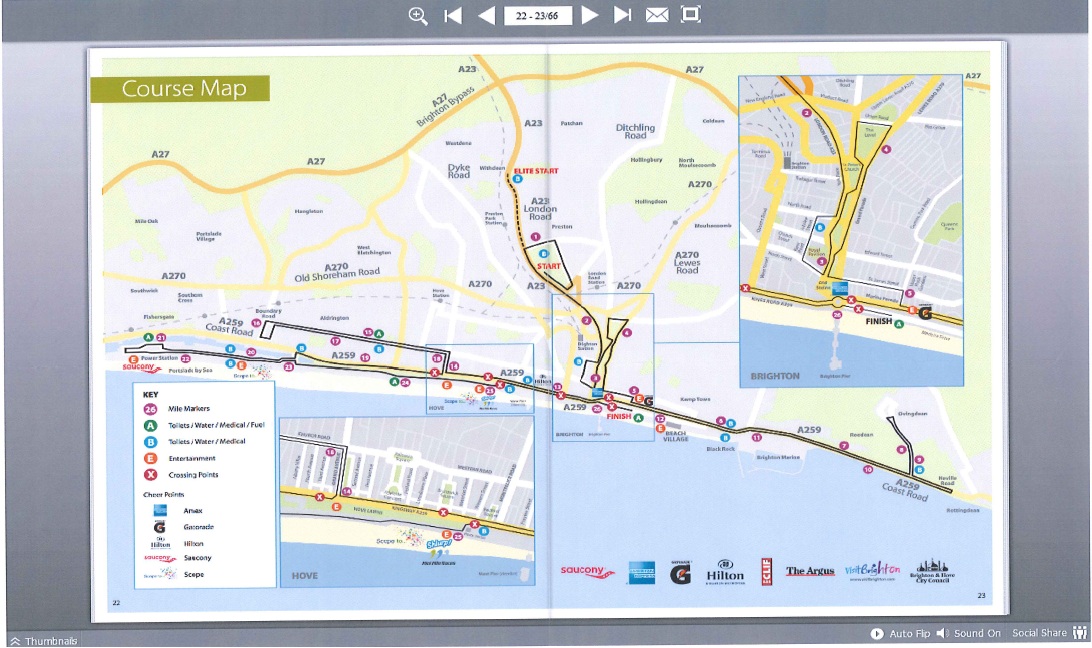Jump to the first page

tap(453, 15)
